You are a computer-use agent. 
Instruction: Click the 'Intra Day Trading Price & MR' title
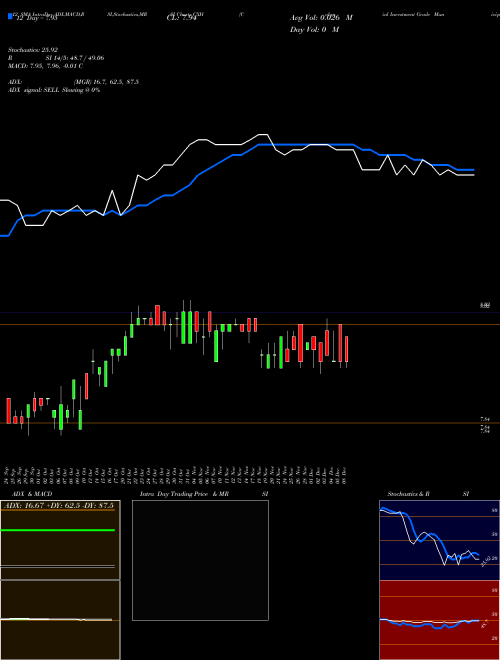point(184,494)
